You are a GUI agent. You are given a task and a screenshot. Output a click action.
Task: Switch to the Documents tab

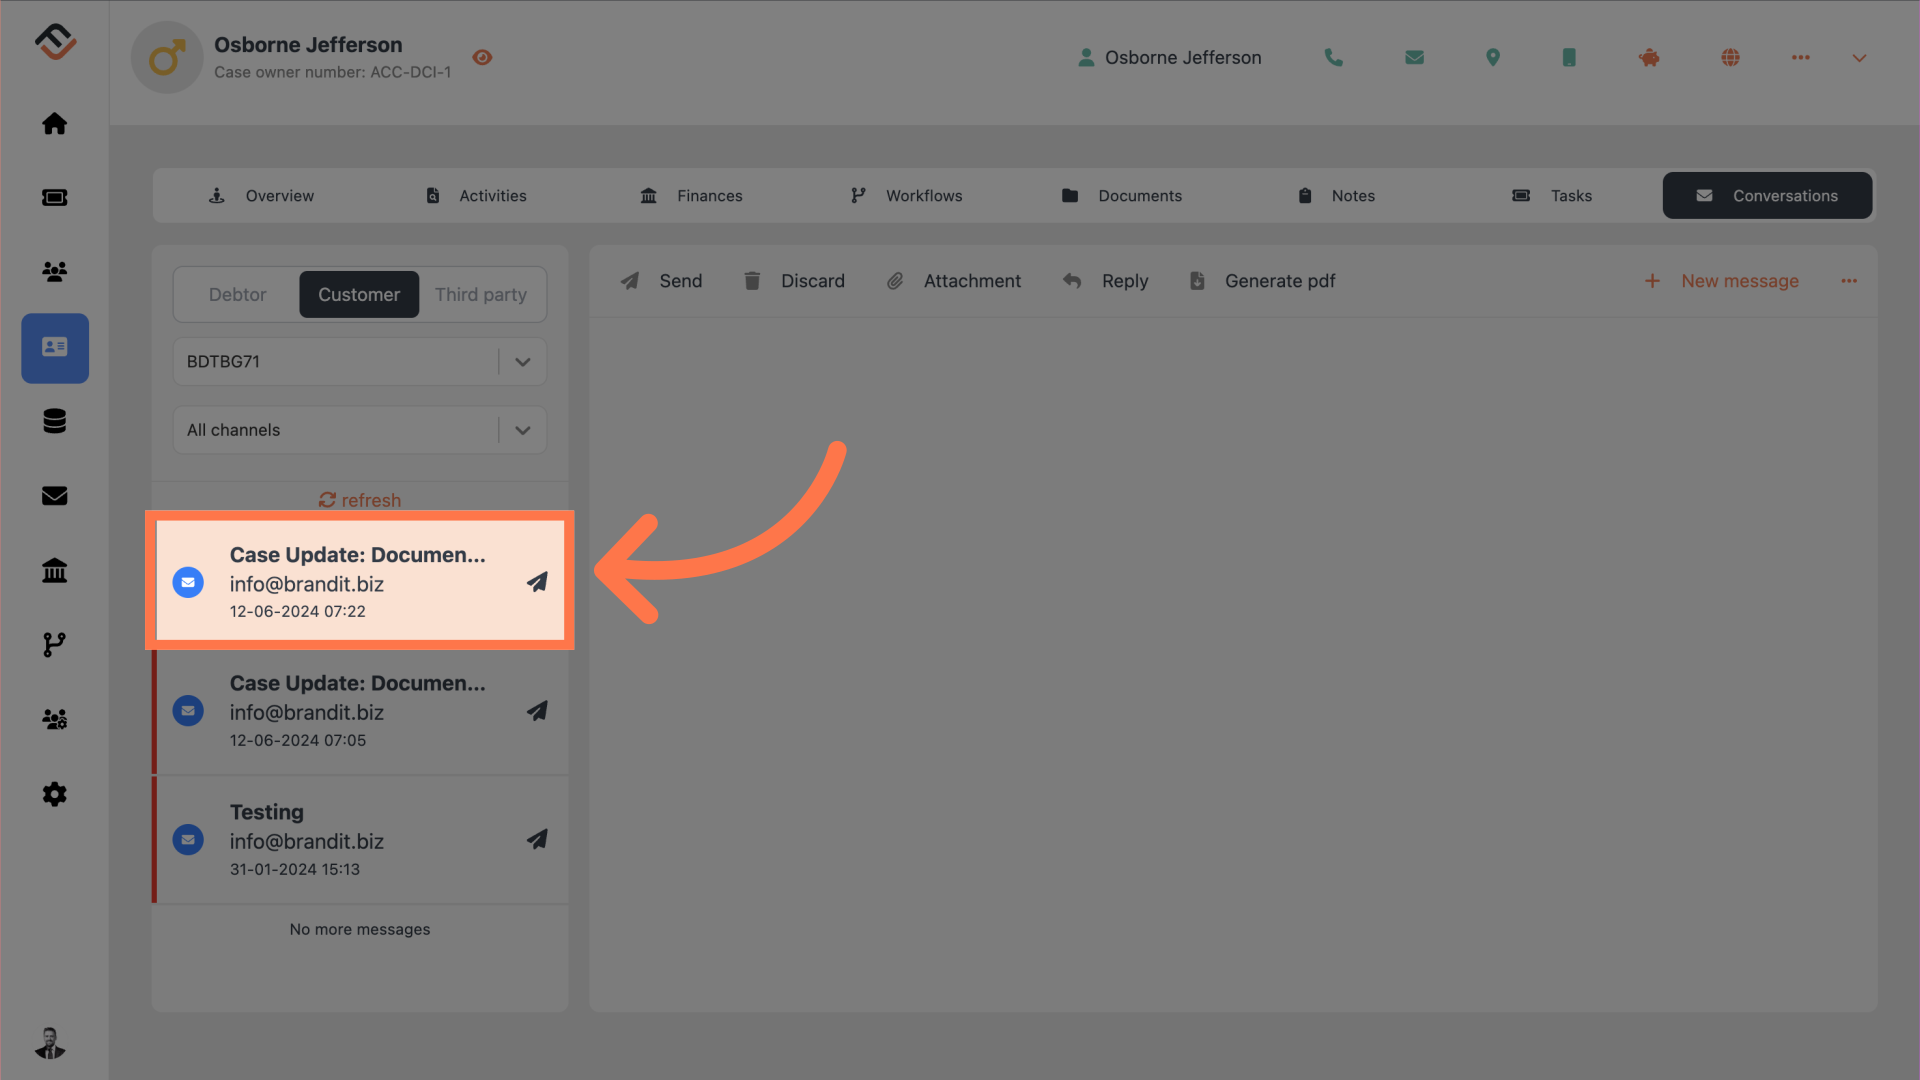pos(1139,195)
